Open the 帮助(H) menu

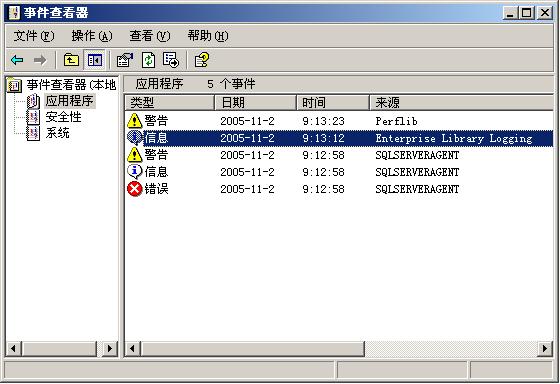tap(208, 36)
